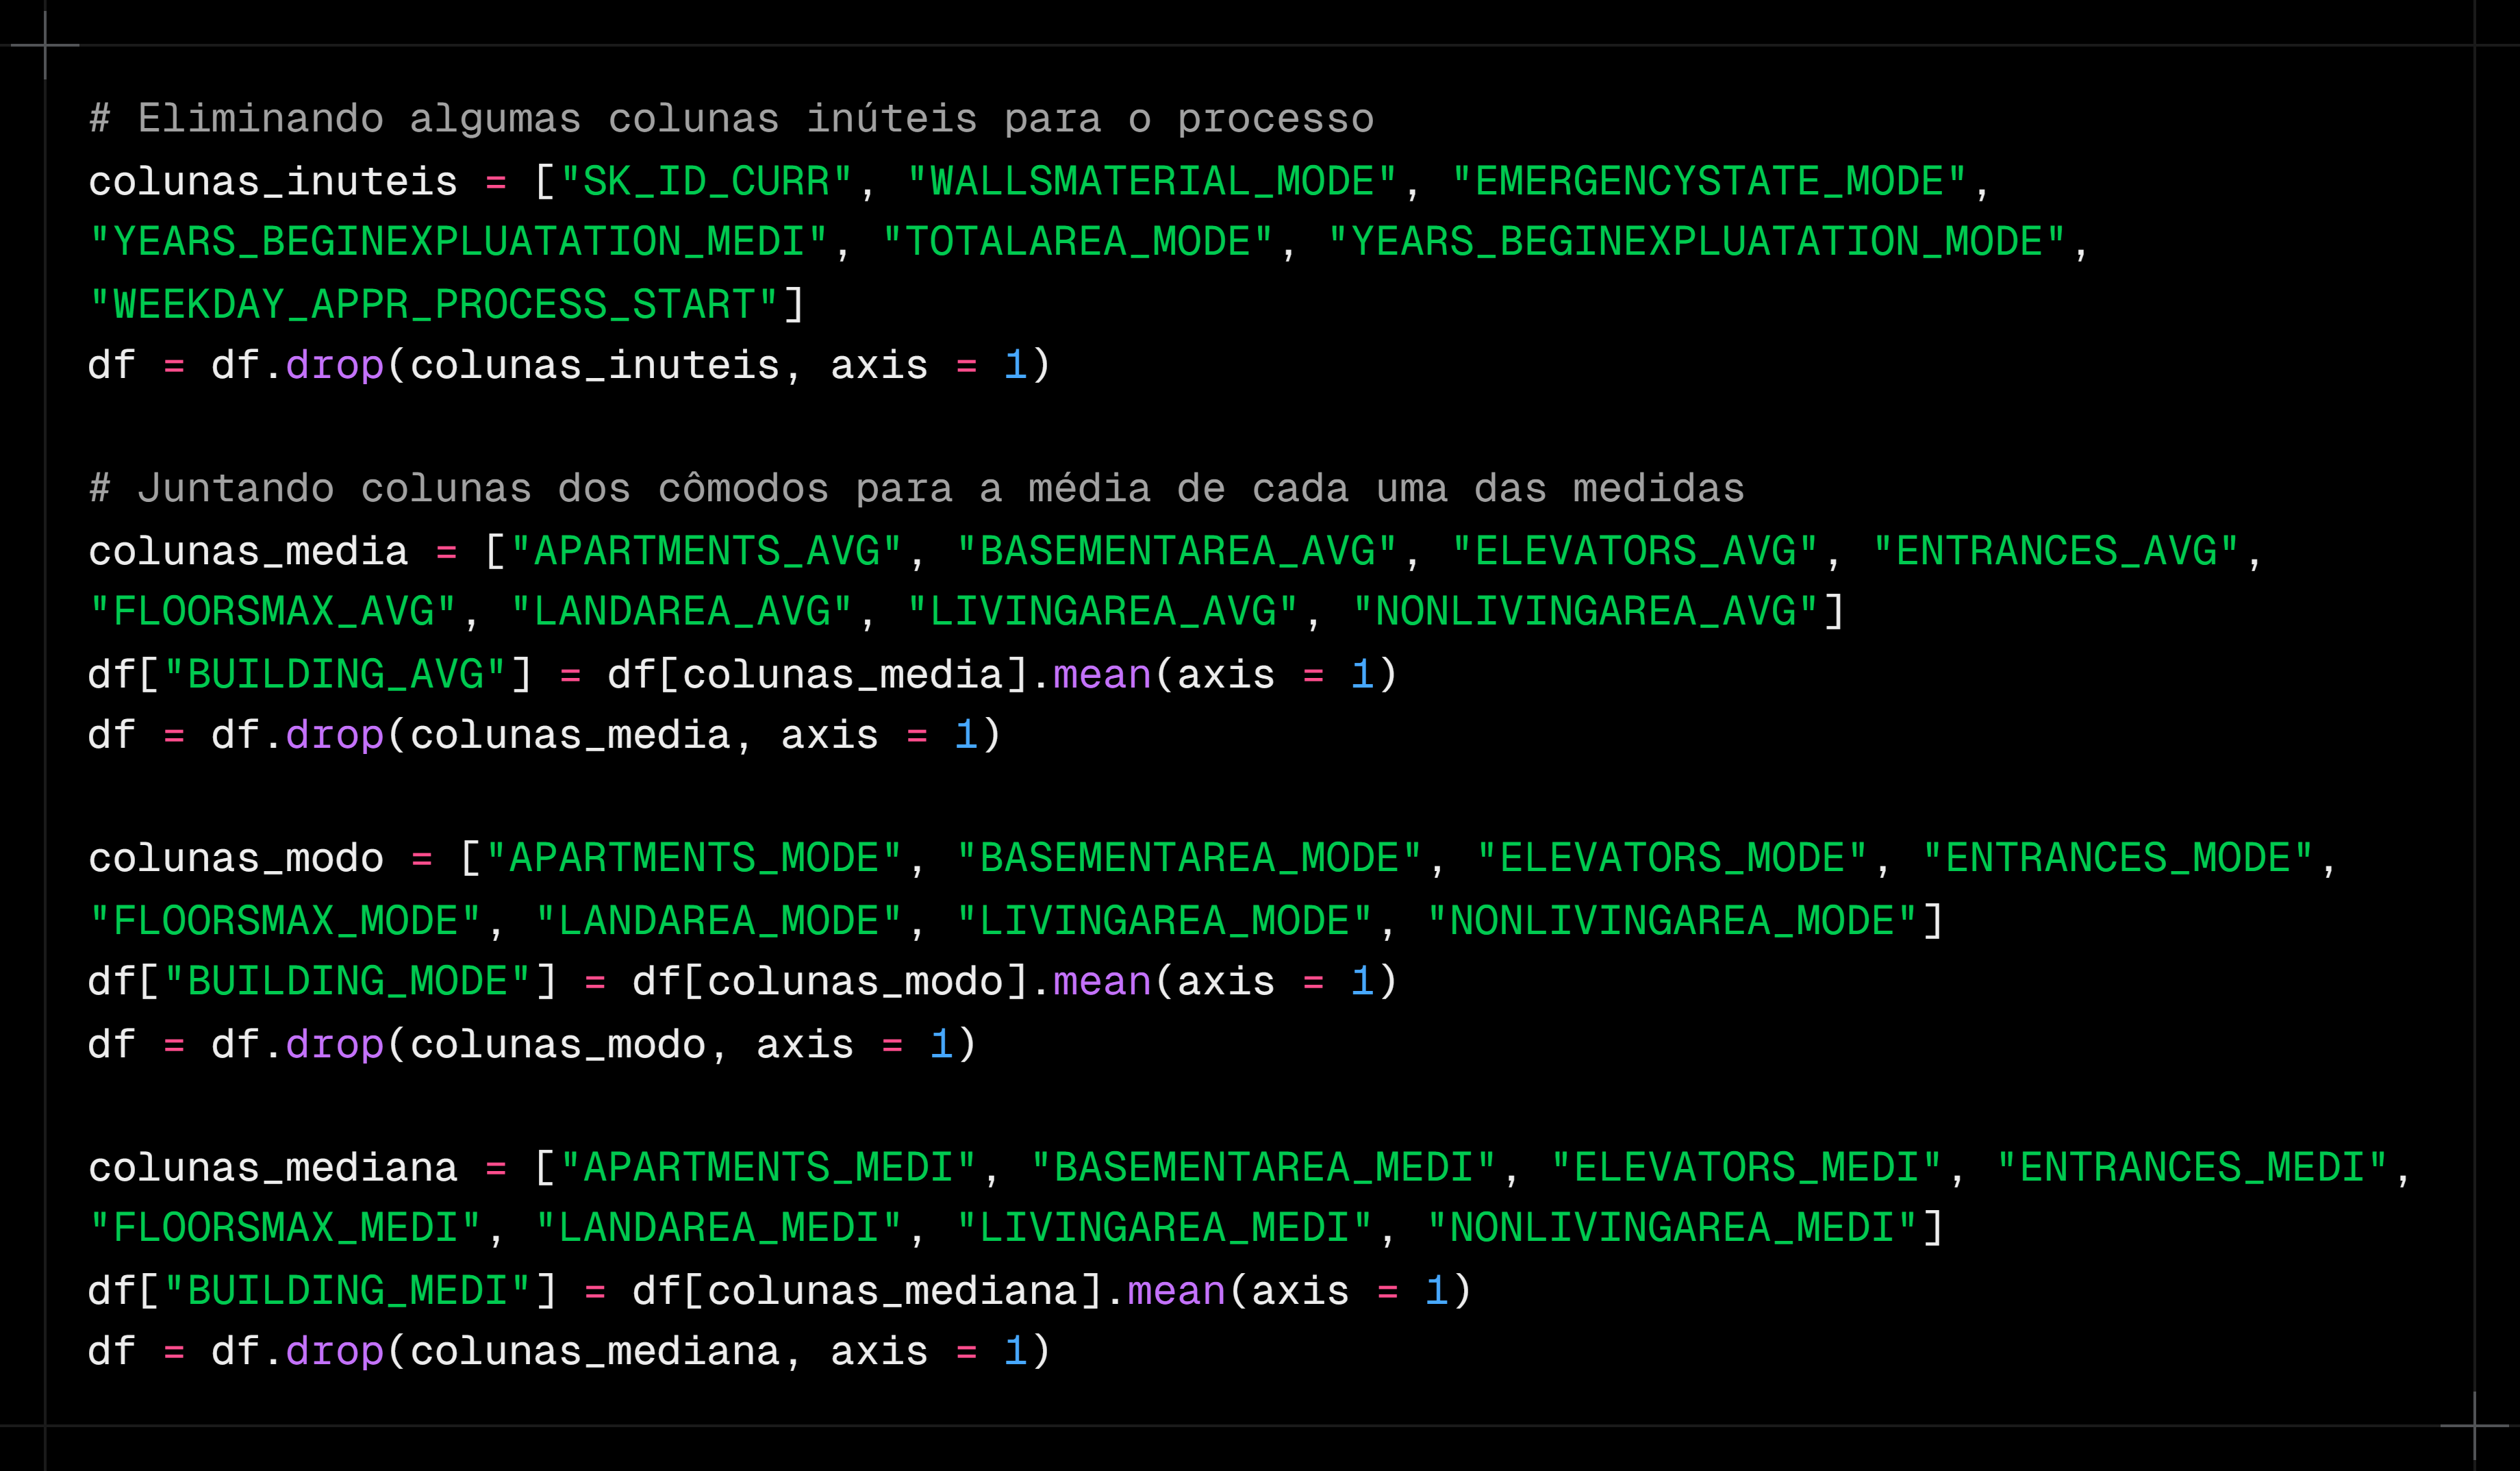
Task: Click the string "TOTALAREA_MODE"
Action: (1078, 242)
